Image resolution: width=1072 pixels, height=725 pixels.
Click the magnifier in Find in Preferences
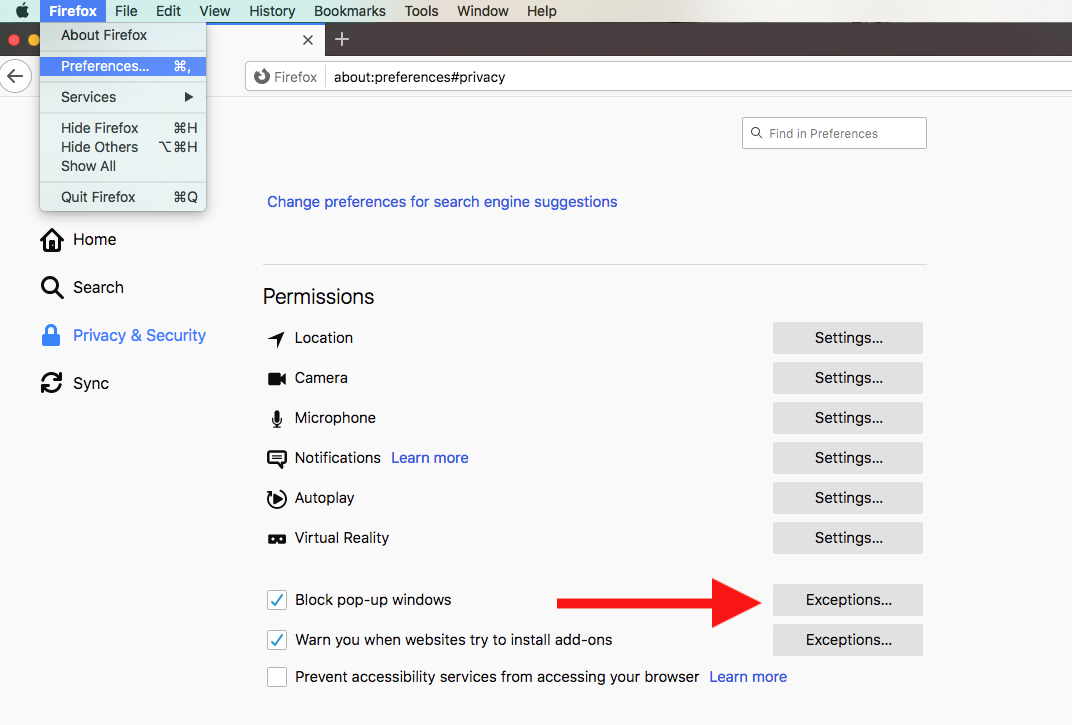[x=756, y=133]
